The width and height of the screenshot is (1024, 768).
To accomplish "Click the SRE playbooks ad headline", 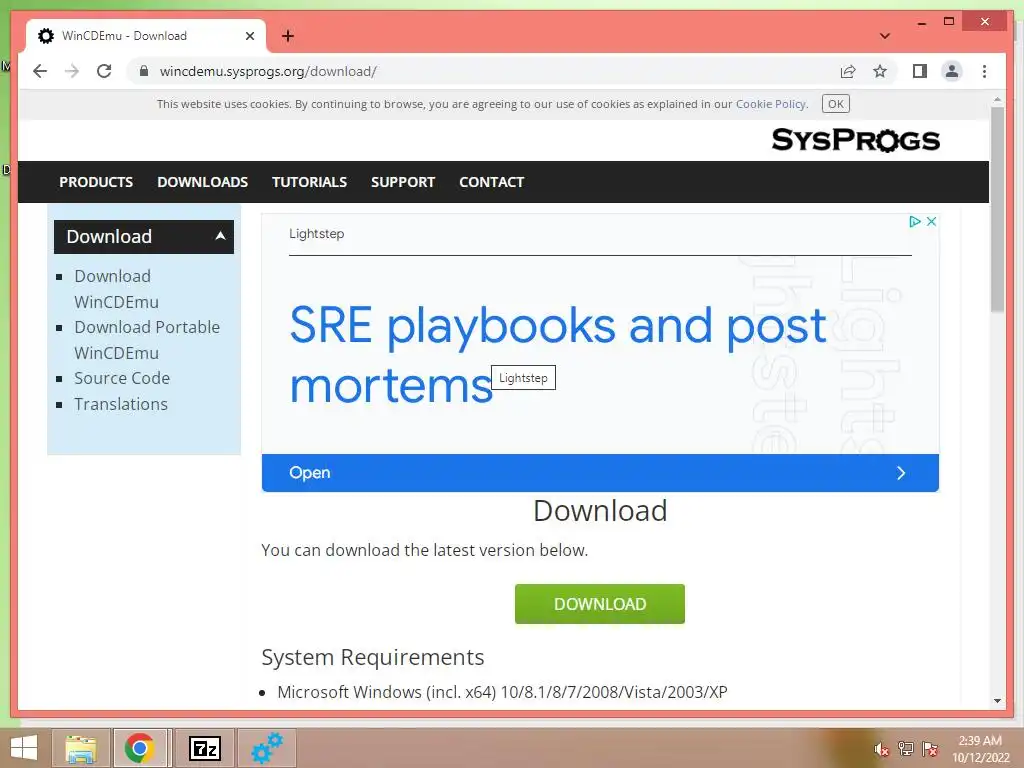I will pyautogui.click(x=558, y=355).
